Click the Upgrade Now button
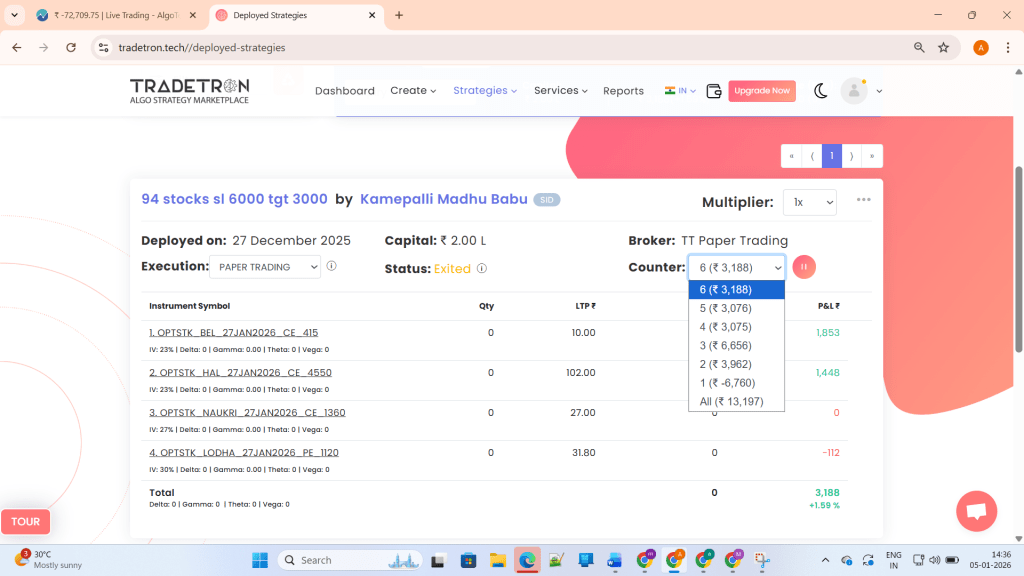The height and width of the screenshot is (576, 1024). (762, 91)
